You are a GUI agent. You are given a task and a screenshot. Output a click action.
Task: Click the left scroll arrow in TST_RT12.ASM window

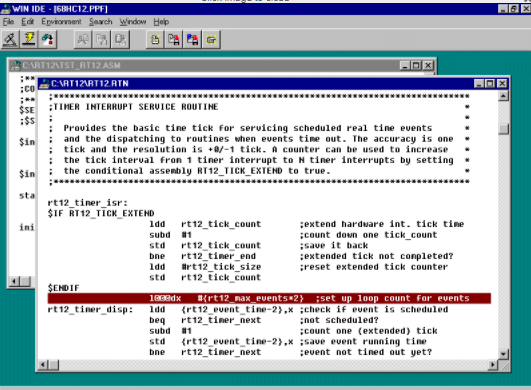14,281
